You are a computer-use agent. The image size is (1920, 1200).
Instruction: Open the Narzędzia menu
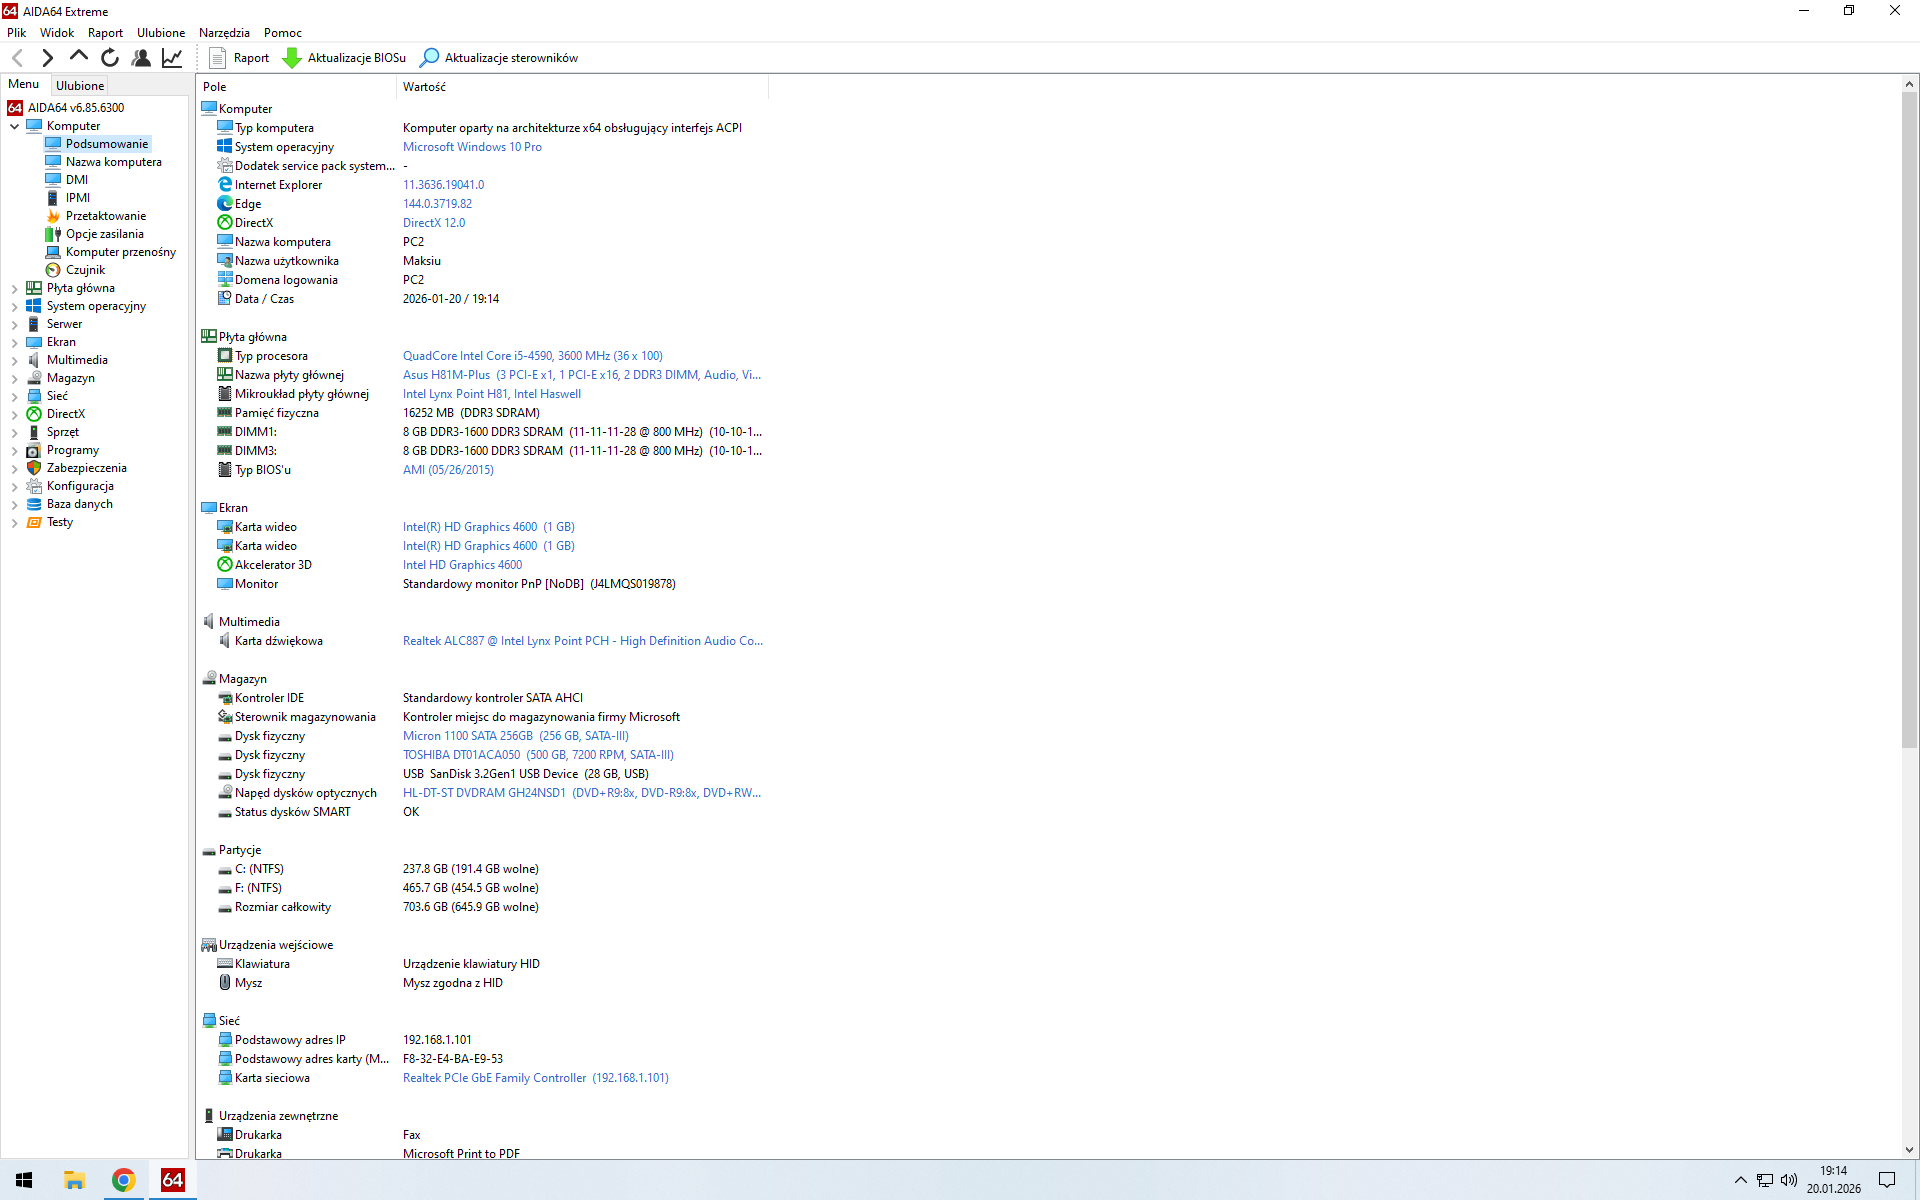(x=224, y=33)
